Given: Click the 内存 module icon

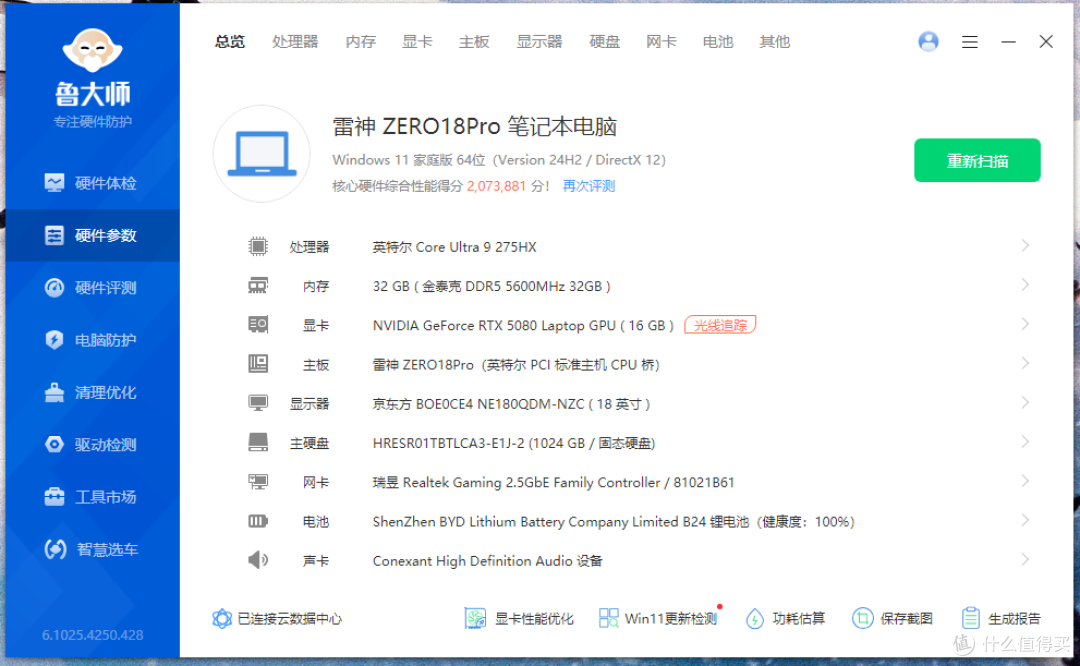Looking at the screenshot, I should pyautogui.click(x=258, y=285).
